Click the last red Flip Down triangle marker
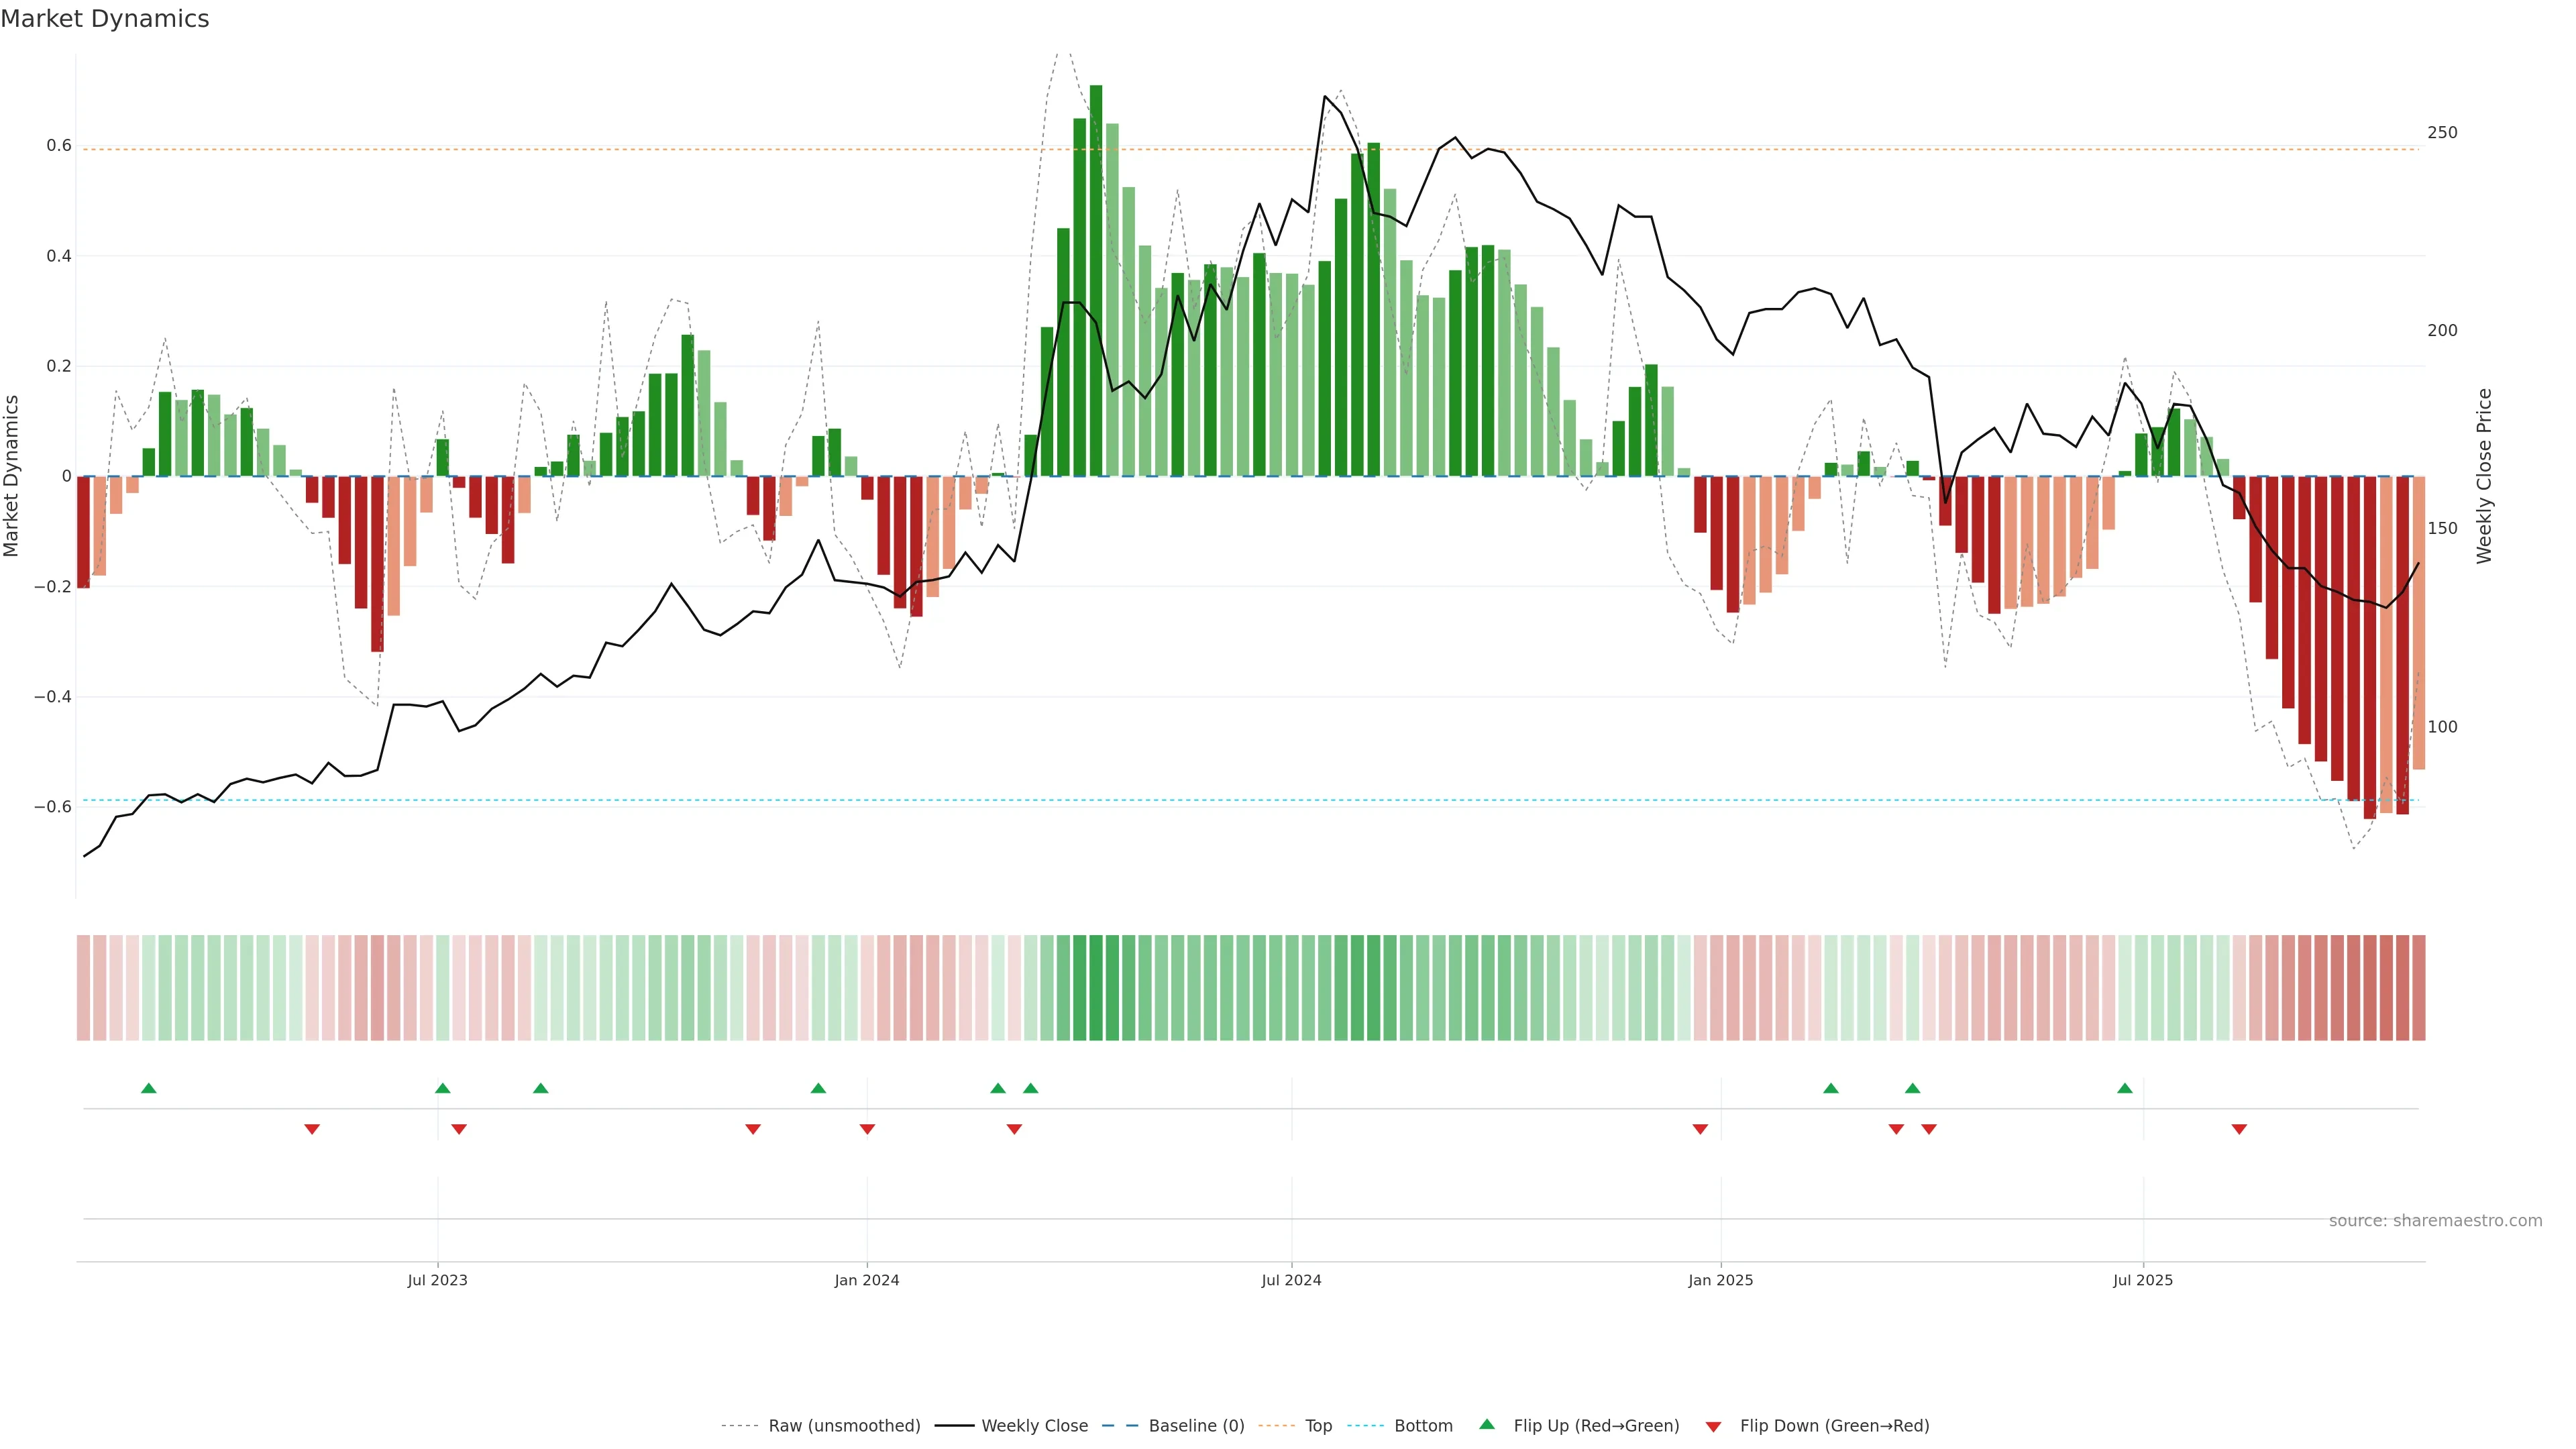 pos(2239,1129)
